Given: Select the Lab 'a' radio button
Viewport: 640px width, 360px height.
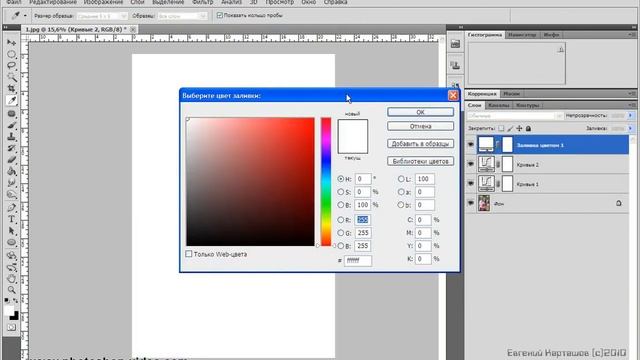Looking at the screenshot, I should [x=401, y=192].
